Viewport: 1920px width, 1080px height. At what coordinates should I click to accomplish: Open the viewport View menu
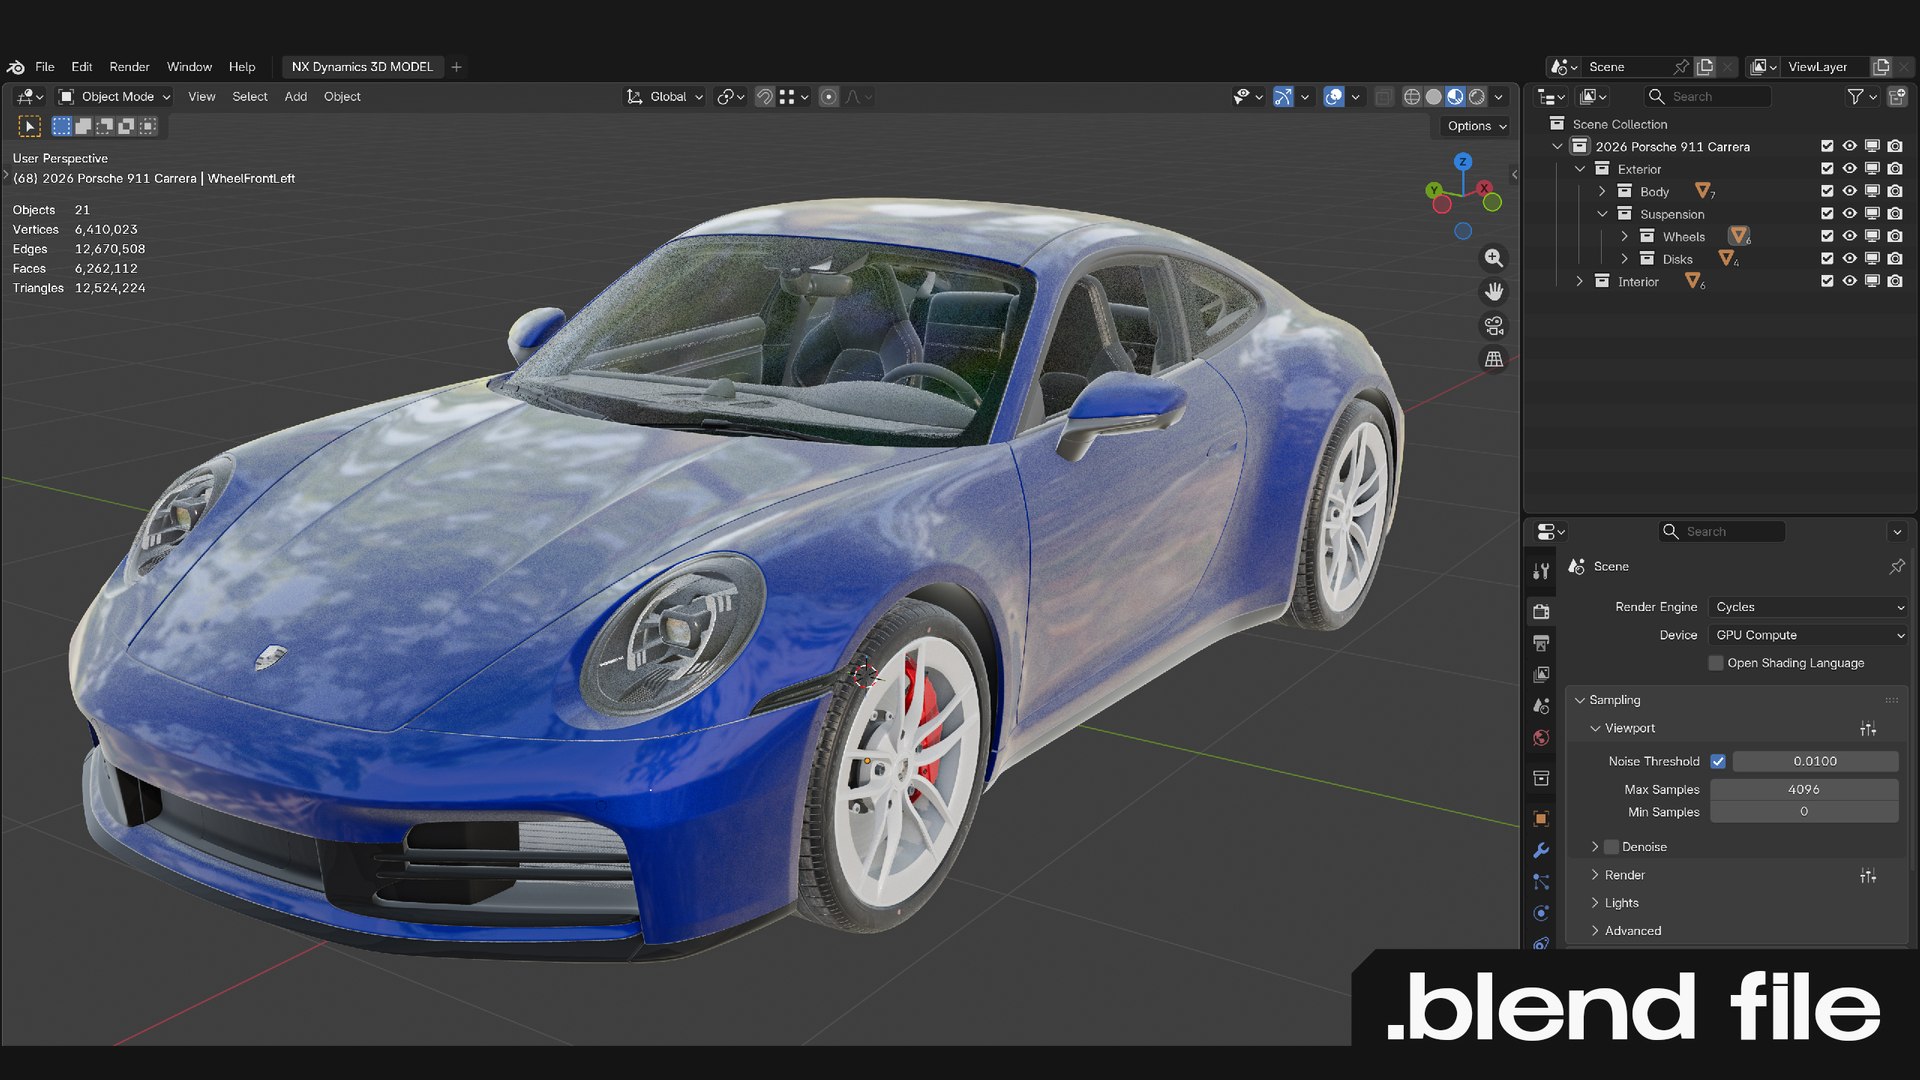(202, 97)
